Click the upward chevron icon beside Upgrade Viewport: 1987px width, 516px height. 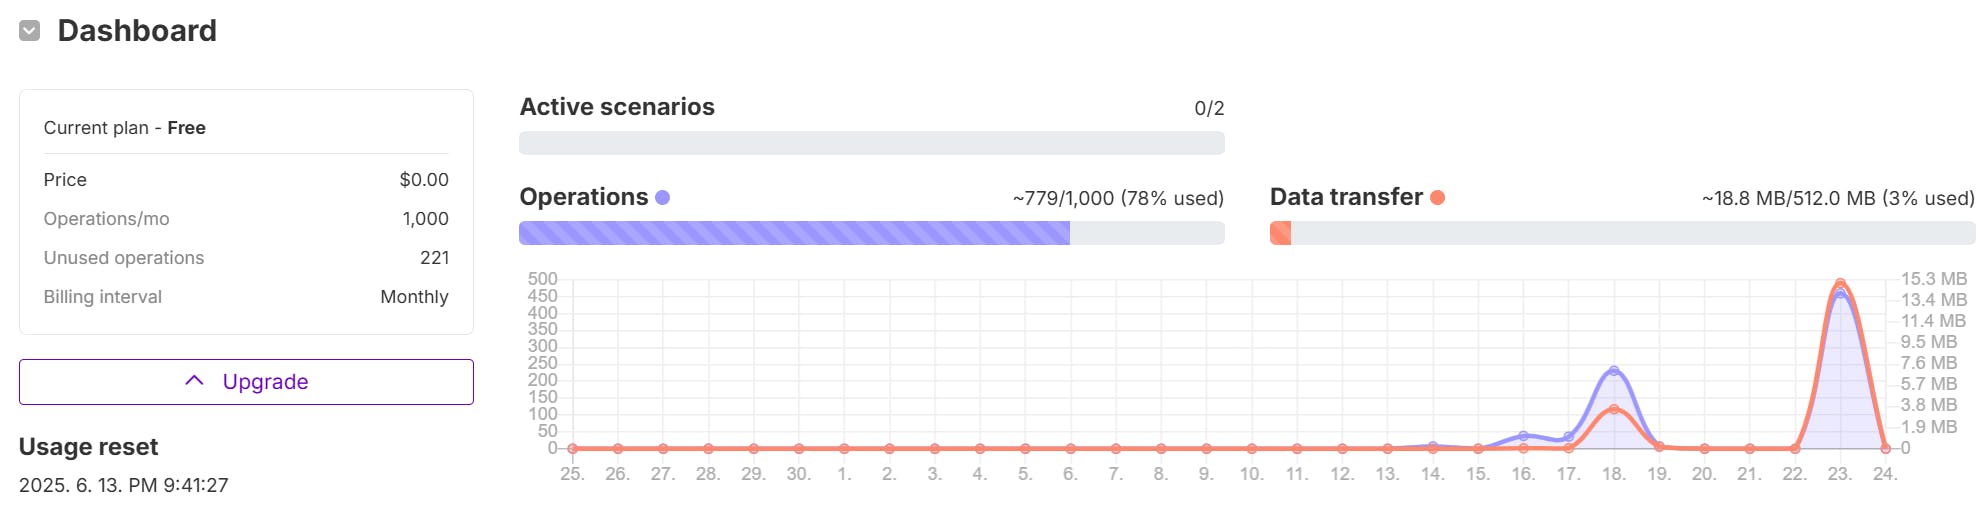pyautogui.click(x=195, y=381)
